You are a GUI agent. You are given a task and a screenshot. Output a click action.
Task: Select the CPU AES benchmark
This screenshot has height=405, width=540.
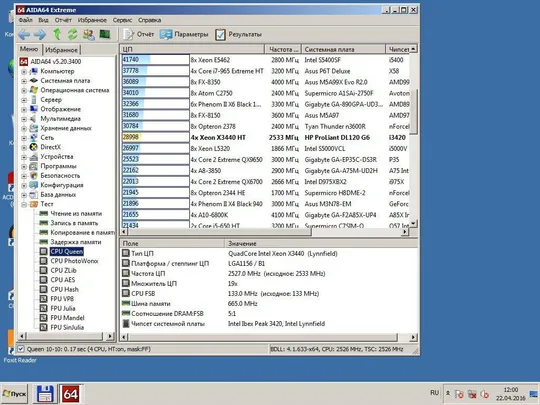[63, 280]
